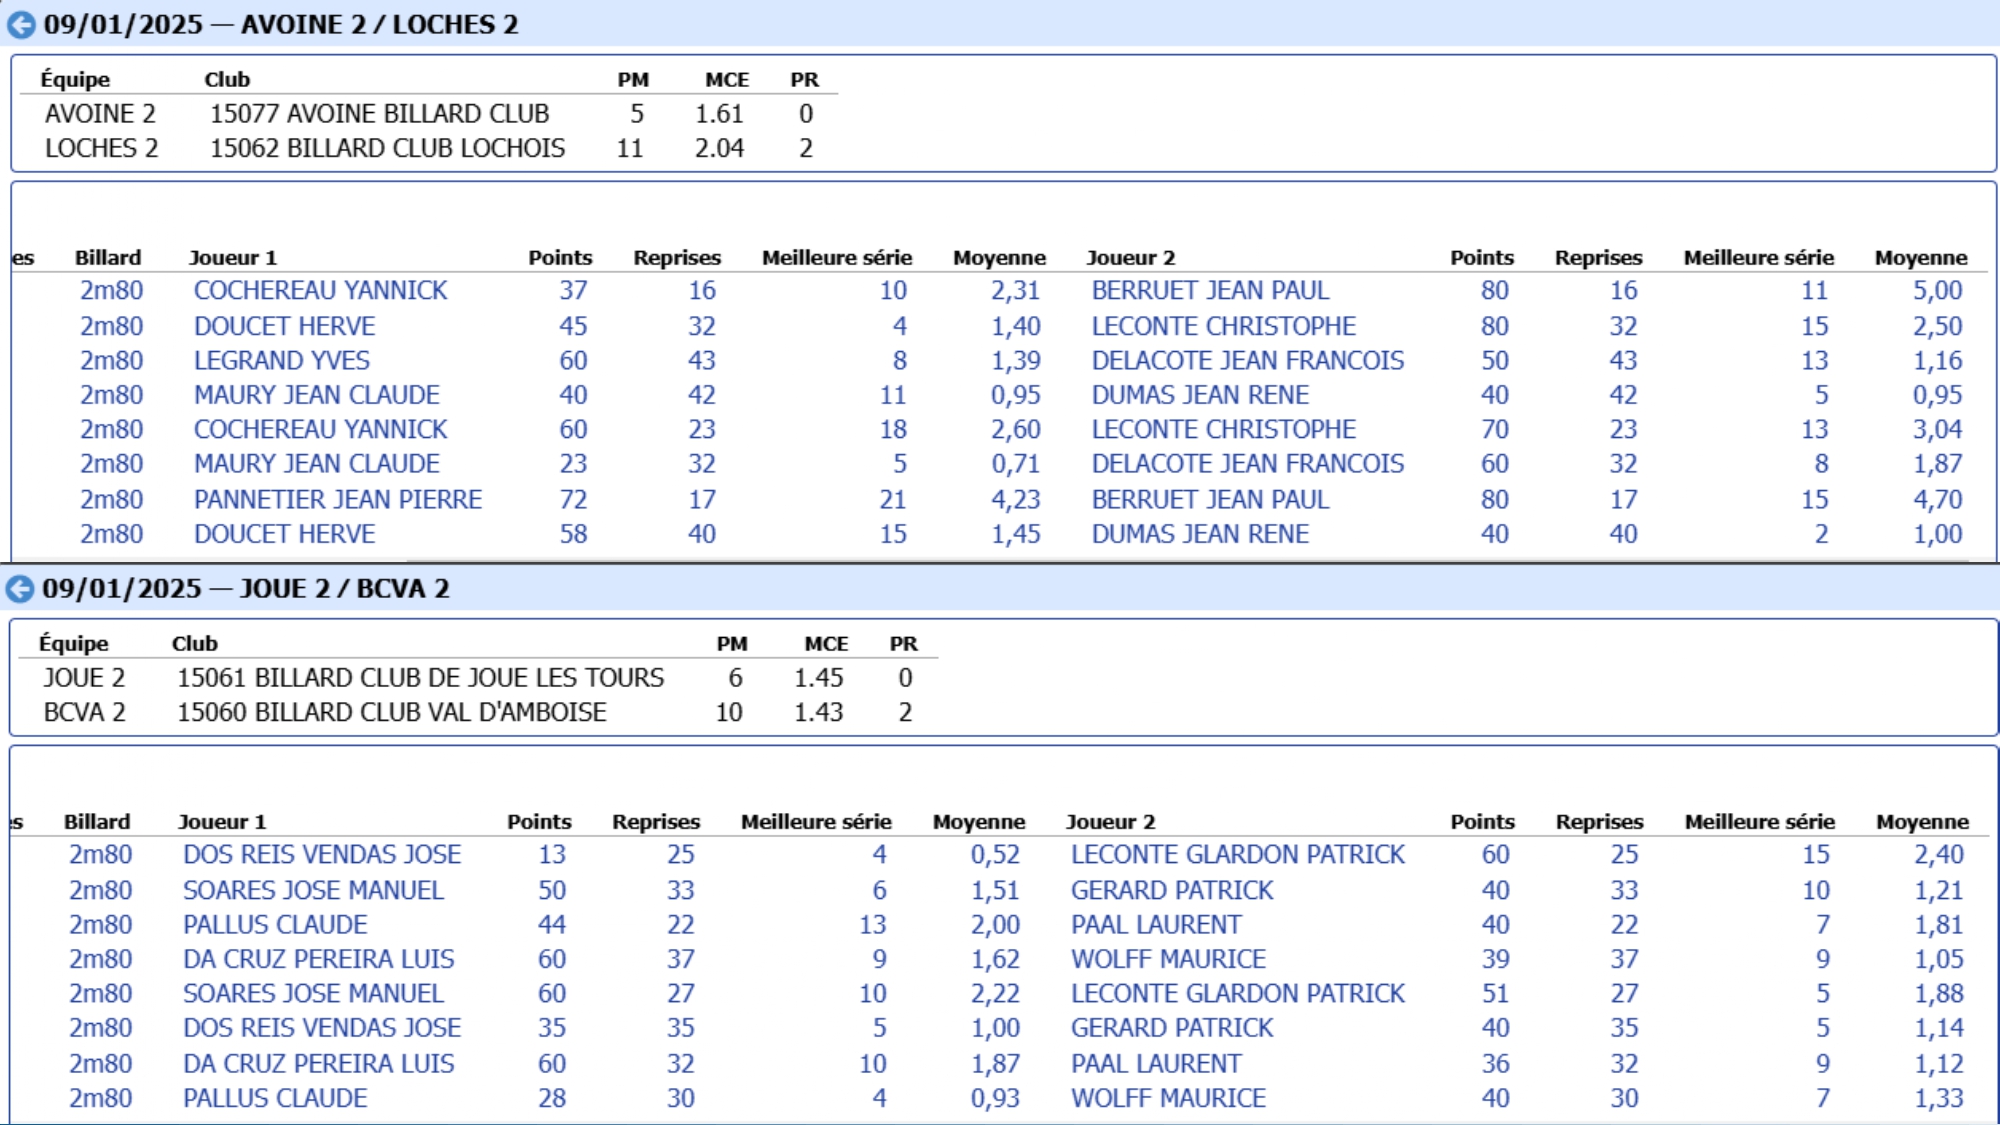Click WOLFF MAURICE in row with moyenne 1,05
This screenshot has width=2000, height=1125.
coord(1168,959)
